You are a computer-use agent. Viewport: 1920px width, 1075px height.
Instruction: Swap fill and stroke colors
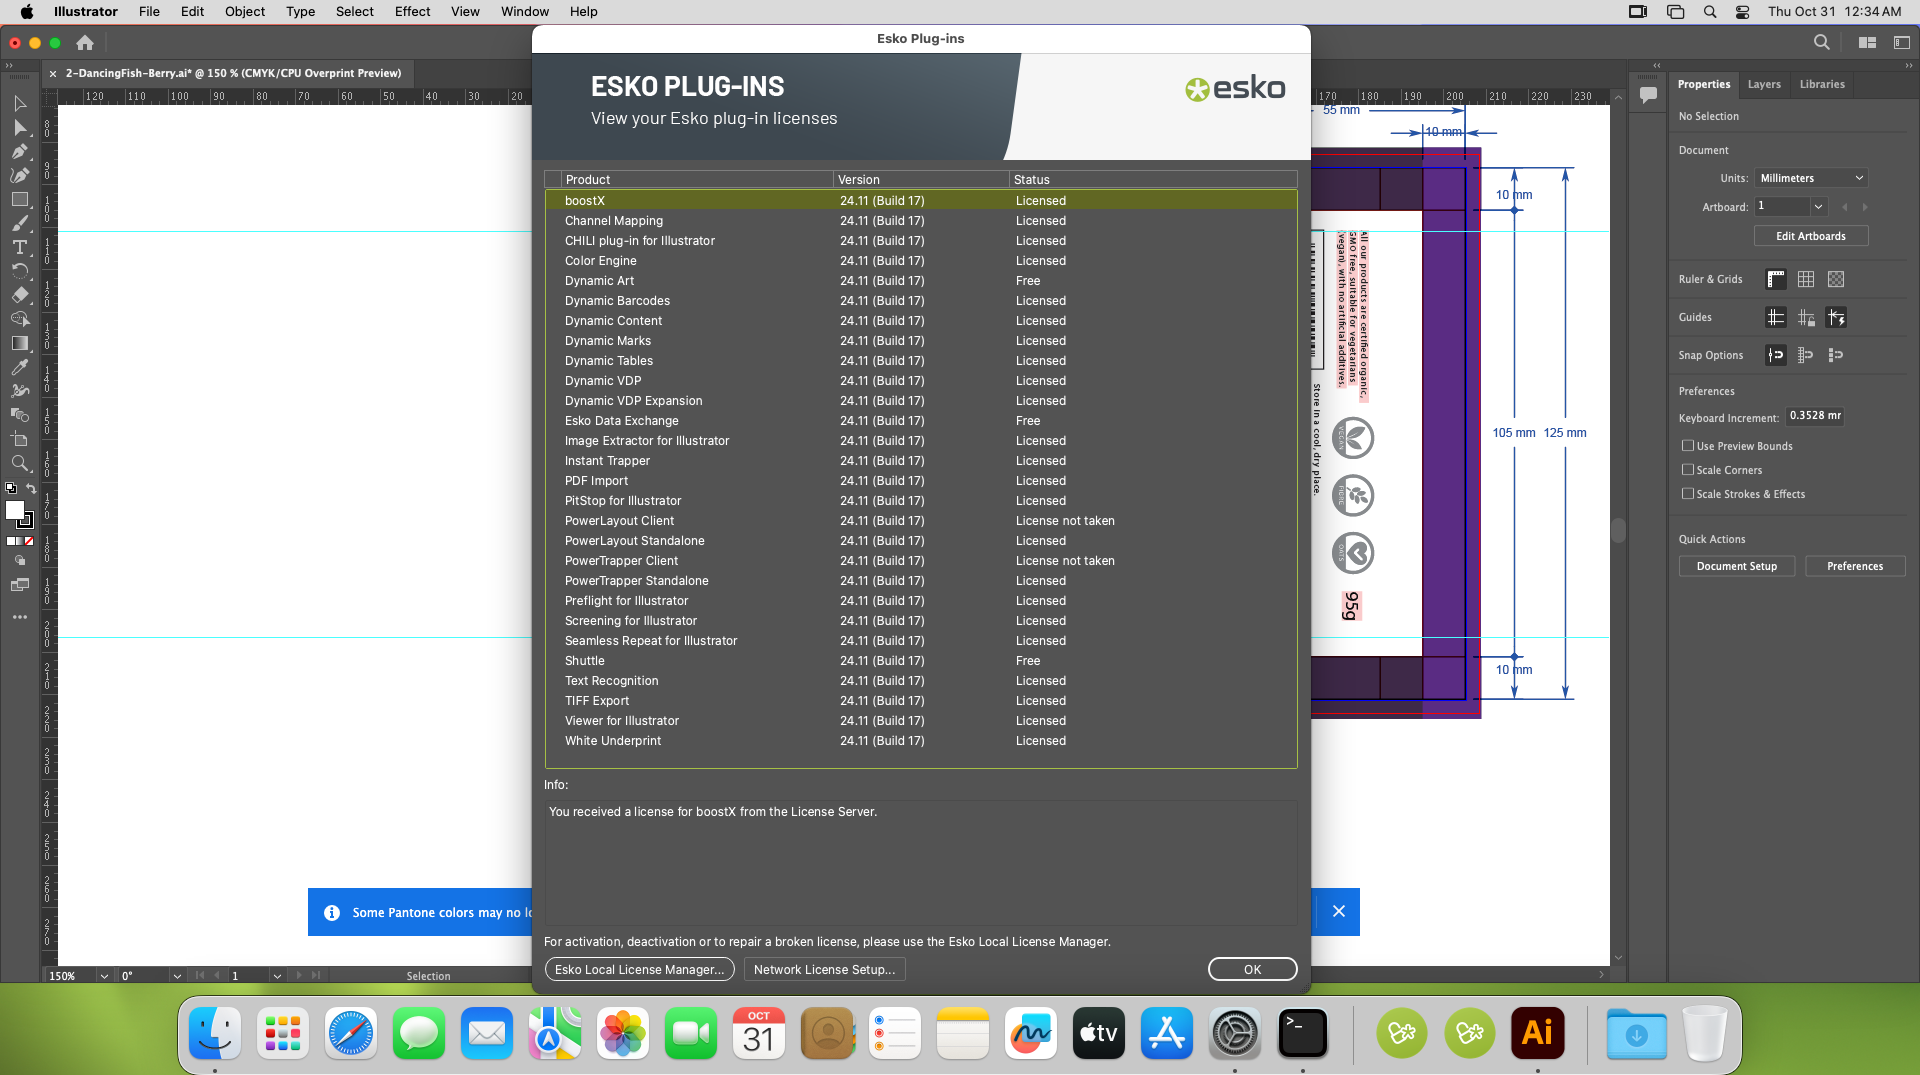point(31,489)
